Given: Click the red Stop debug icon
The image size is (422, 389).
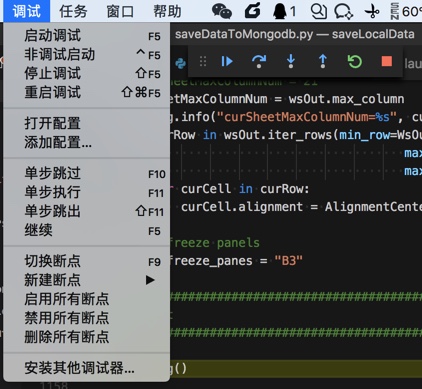Looking at the screenshot, I should 387,61.
